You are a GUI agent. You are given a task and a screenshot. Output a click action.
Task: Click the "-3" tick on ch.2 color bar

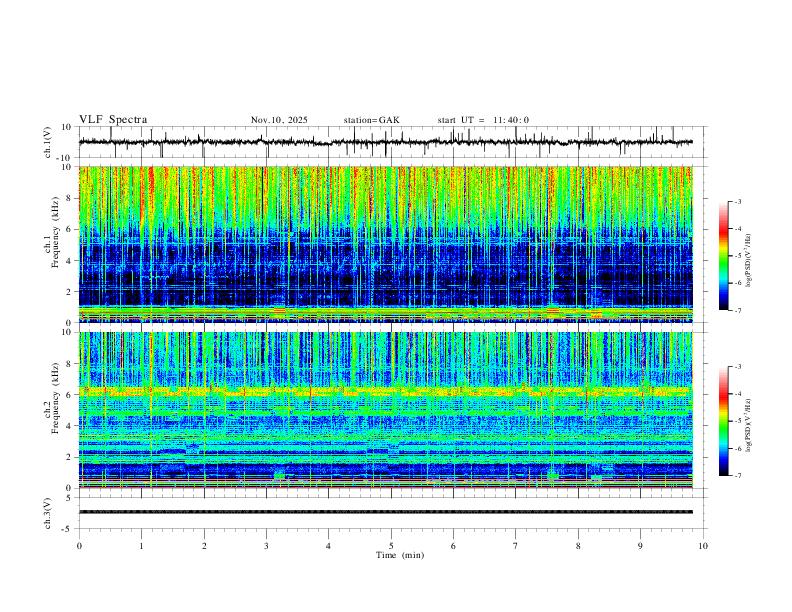(738, 367)
